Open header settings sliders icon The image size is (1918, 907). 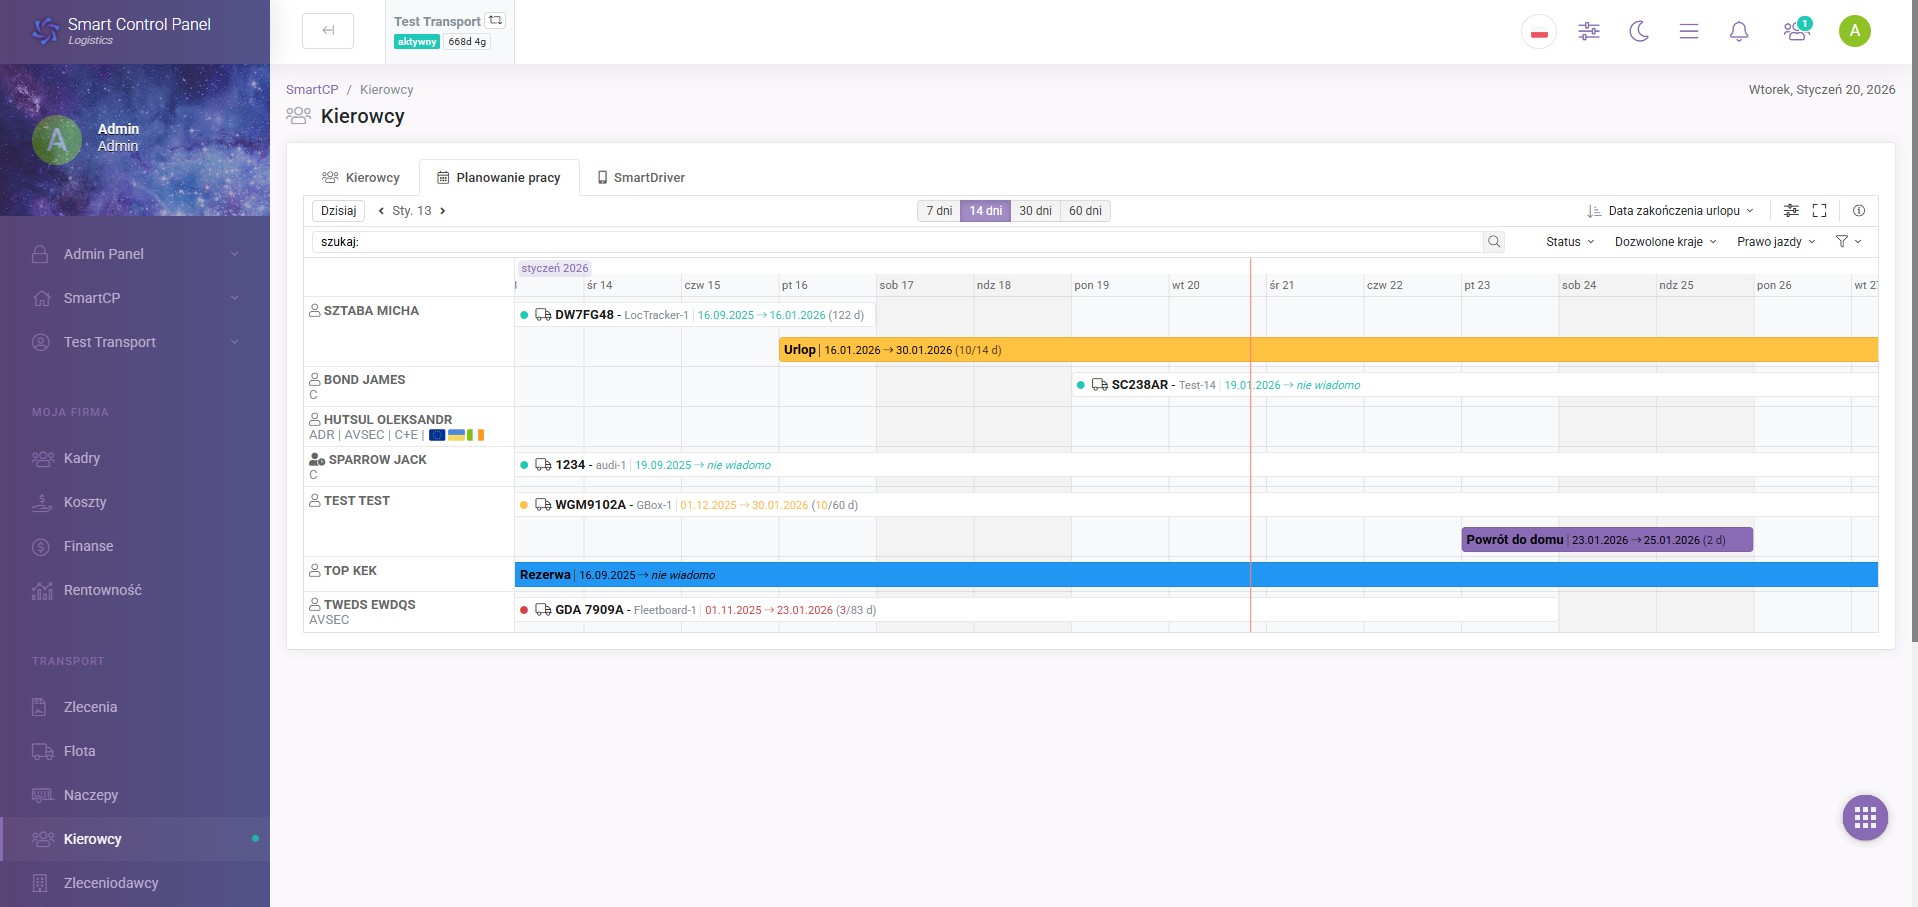tap(1589, 31)
